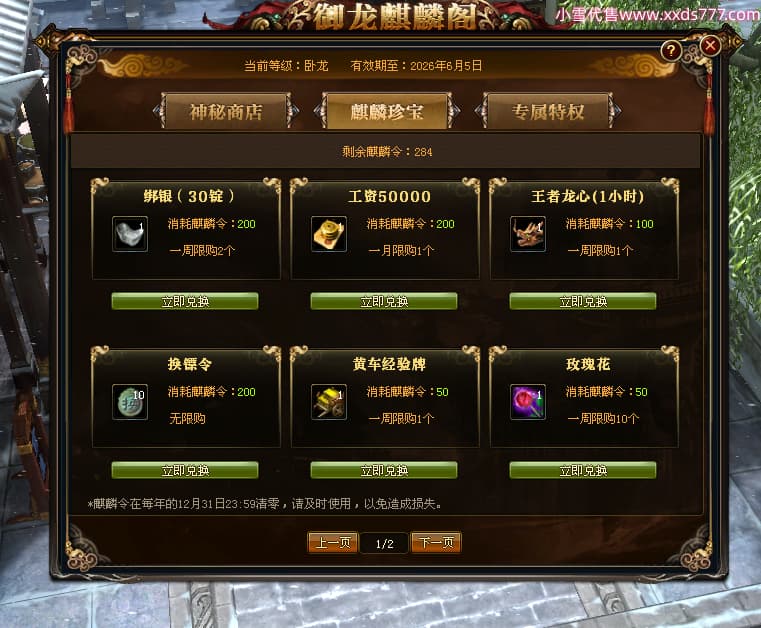Click 立即兑换 under 换镖令
Image resolution: width=761 pixels, height=628 pixels.
[x=185, y=470]
